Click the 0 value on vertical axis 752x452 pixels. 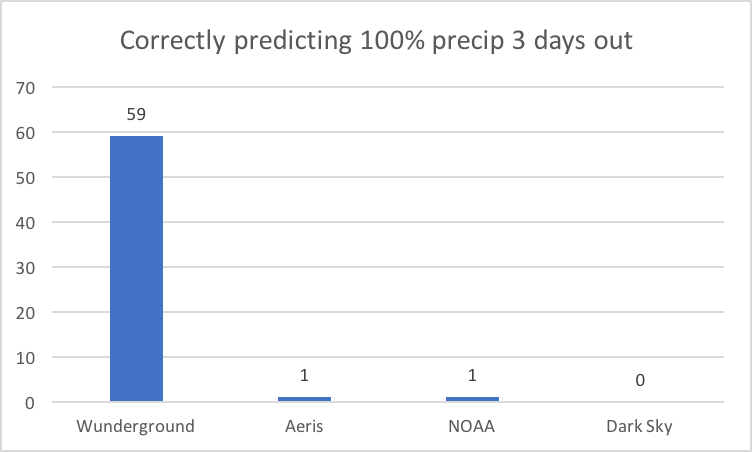30,403
